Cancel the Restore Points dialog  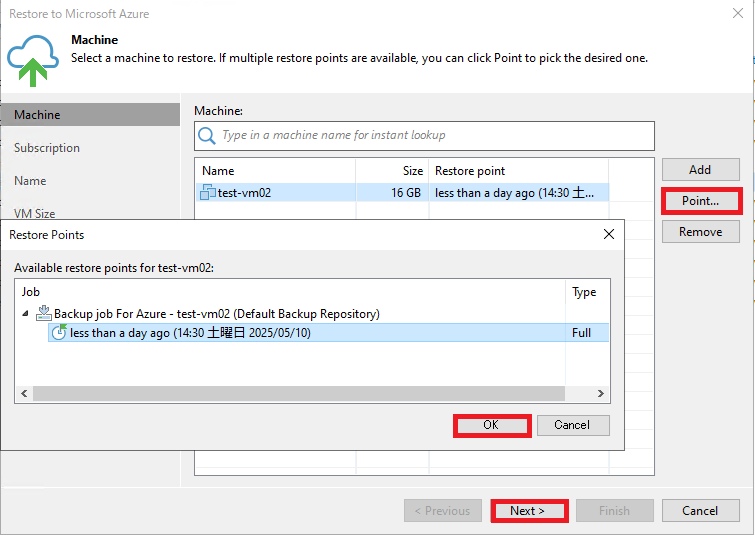click(x=573, y=425)
